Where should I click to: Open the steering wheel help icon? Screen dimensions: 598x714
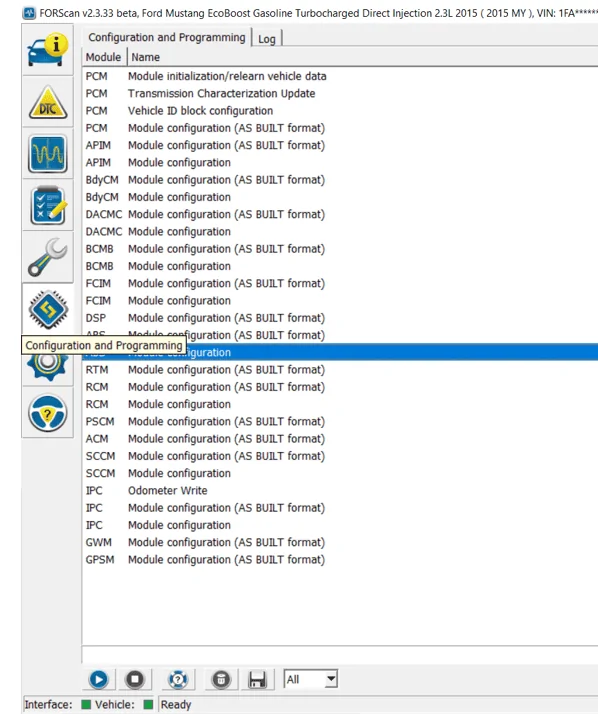tap(48, 413)
